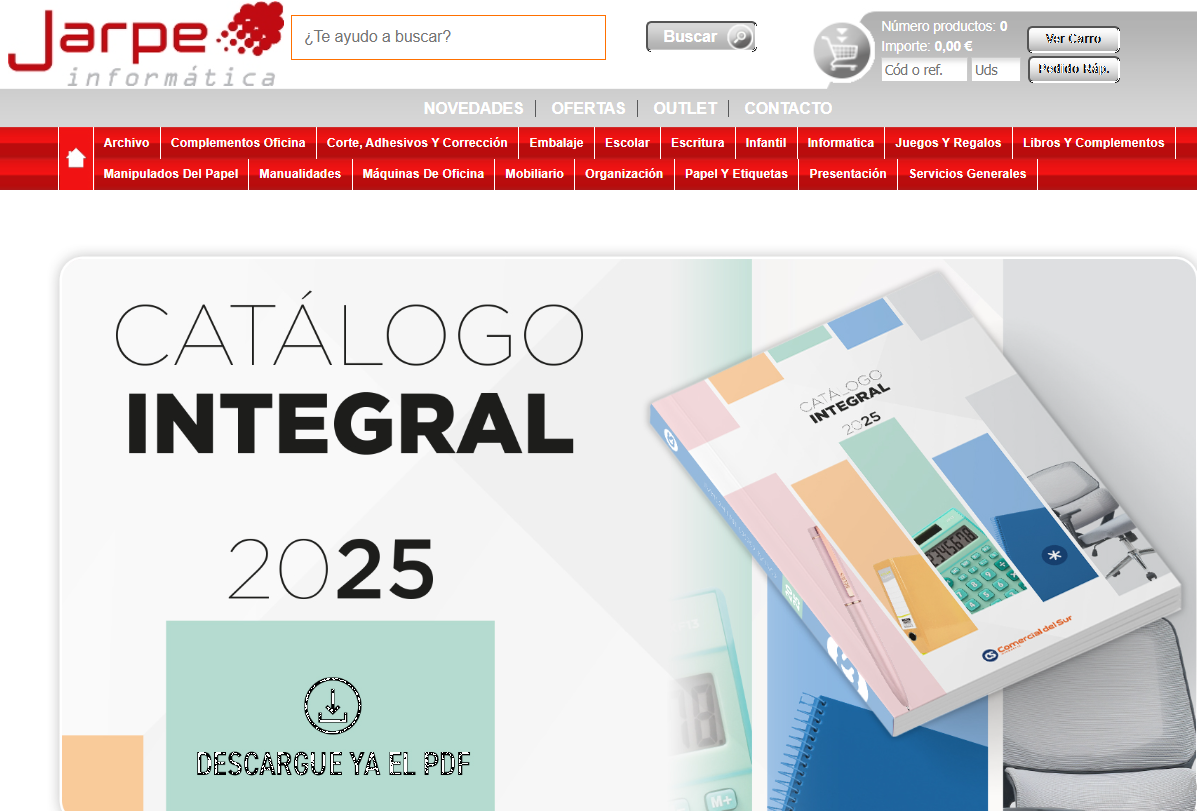
Task: Choose Papel Y Etiquetas menu item
Action: pos(736,174)
